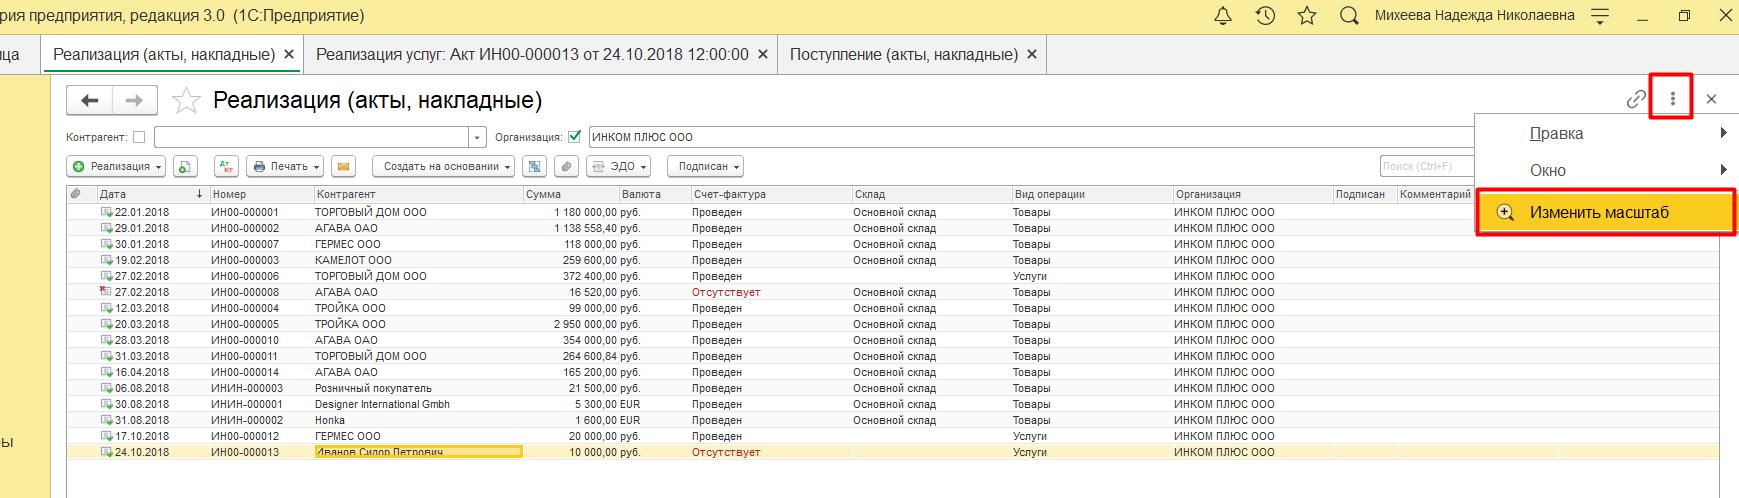Viewport: 1739px width, 498px height.
Task: Expand the Окно submenu
Action: [1606, 170]
